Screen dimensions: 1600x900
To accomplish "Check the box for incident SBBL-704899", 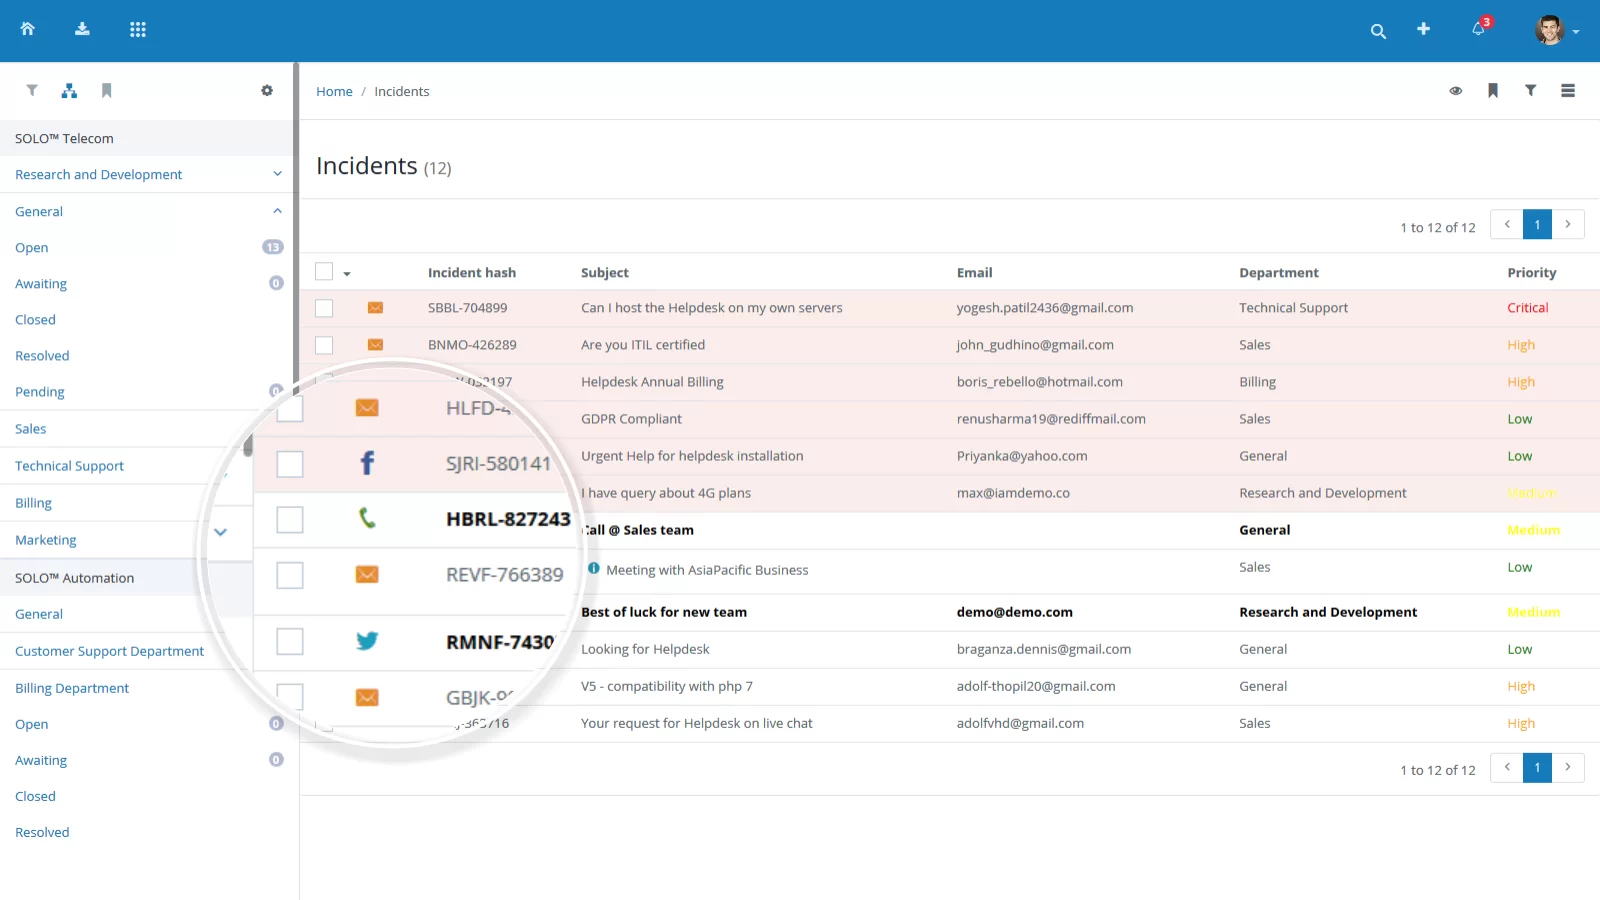I will pyautogui.click(x=324, y=308).
